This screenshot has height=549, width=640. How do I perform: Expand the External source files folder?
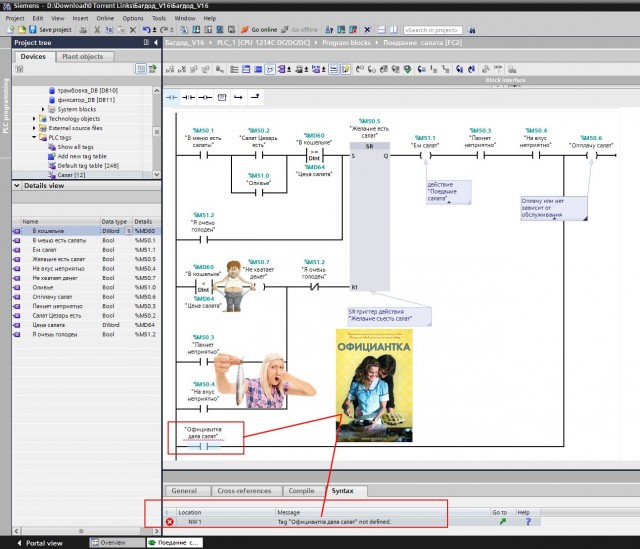coord(34,128)
